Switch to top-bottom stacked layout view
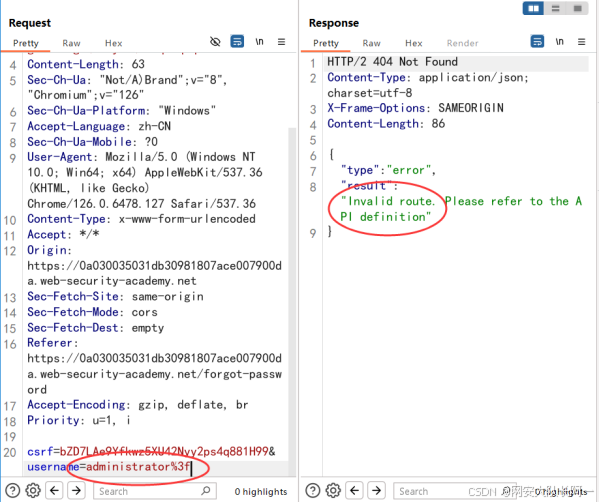600x503 pixels. [555, 9]
